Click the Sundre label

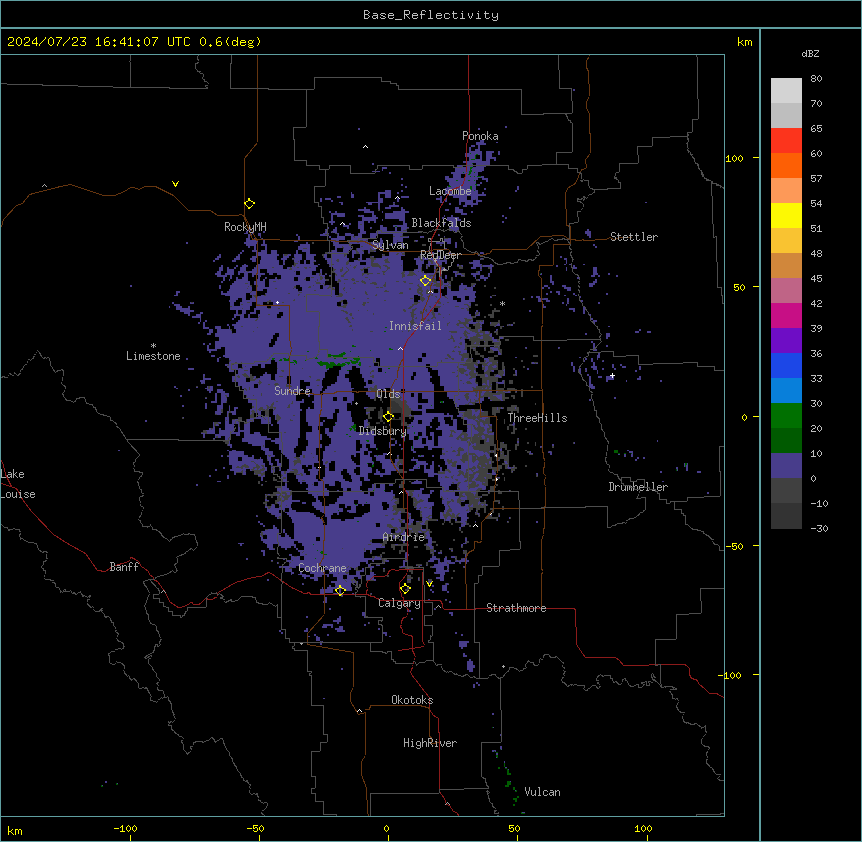pos(292,391)
